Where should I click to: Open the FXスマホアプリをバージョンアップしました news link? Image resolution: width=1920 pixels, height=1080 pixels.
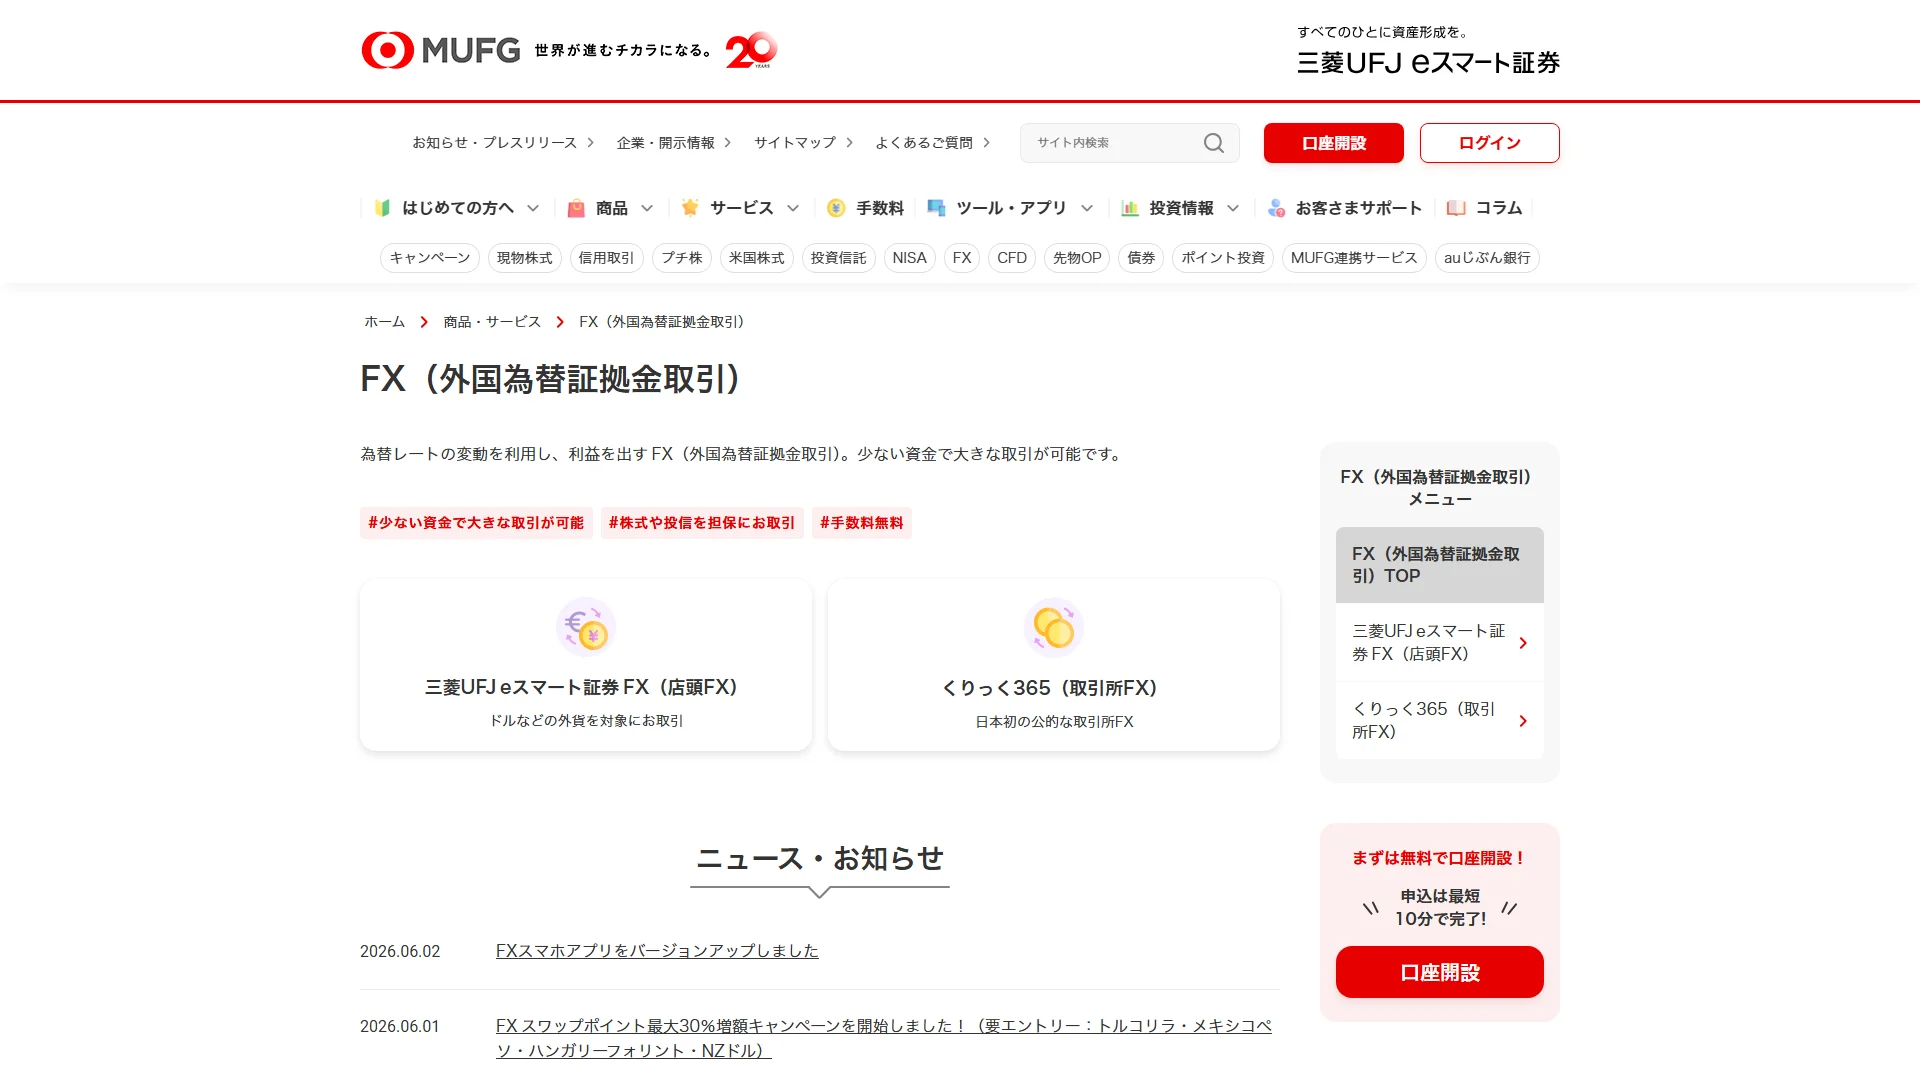[x=657, y=951]
